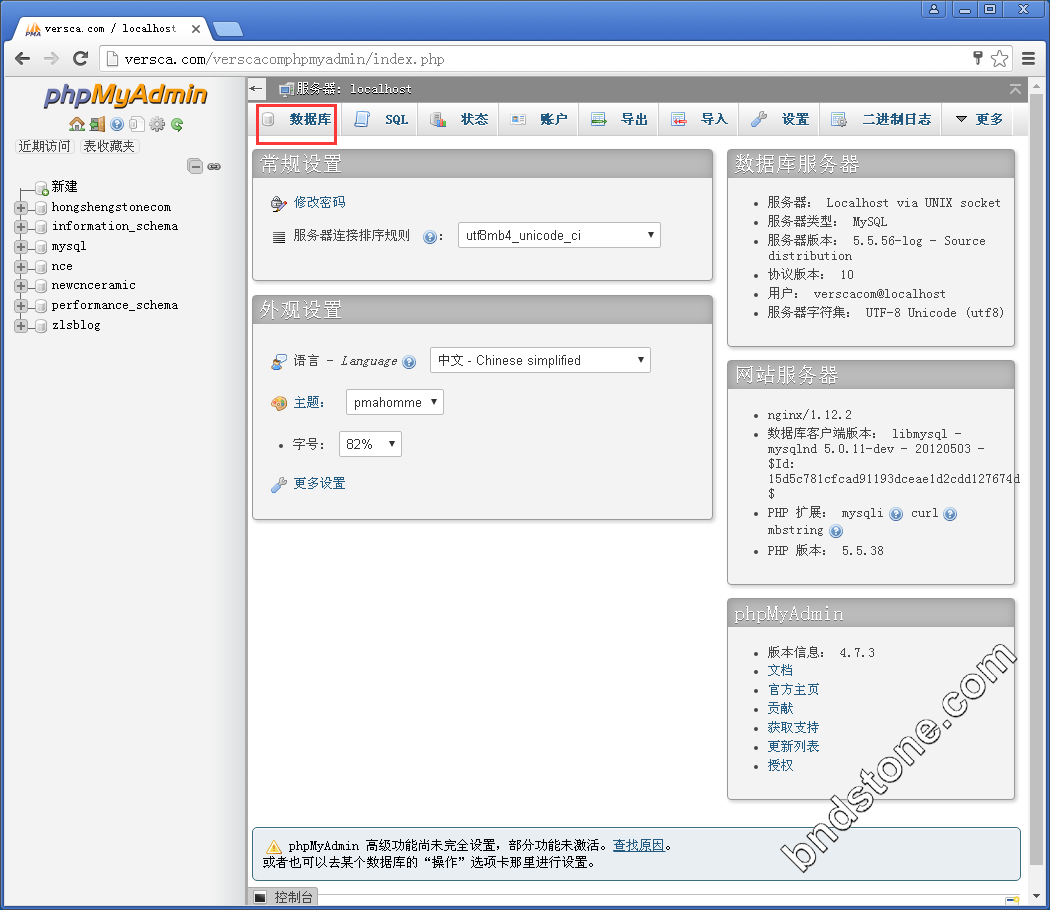Open help icon beside Language label

tap(409, 362)
